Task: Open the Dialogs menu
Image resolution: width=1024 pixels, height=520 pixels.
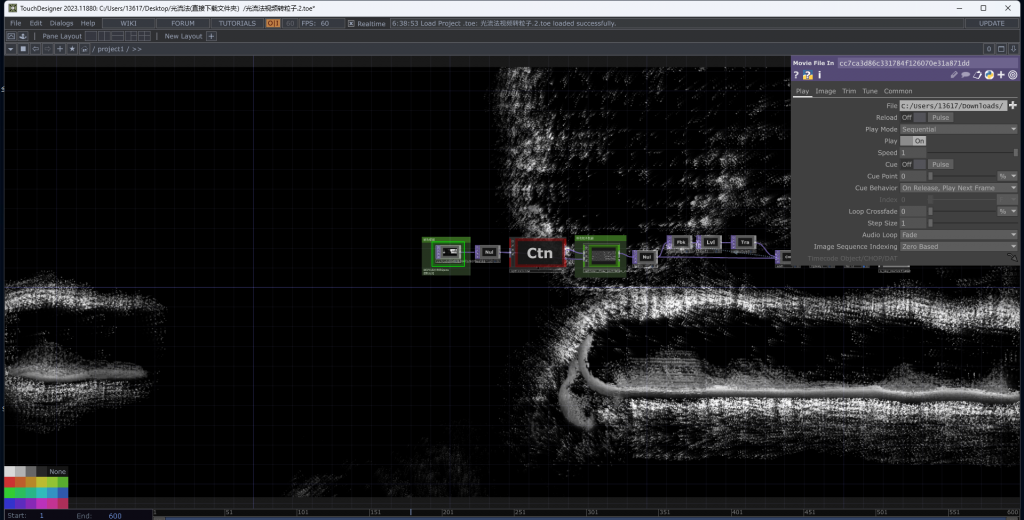Action: 61,23
